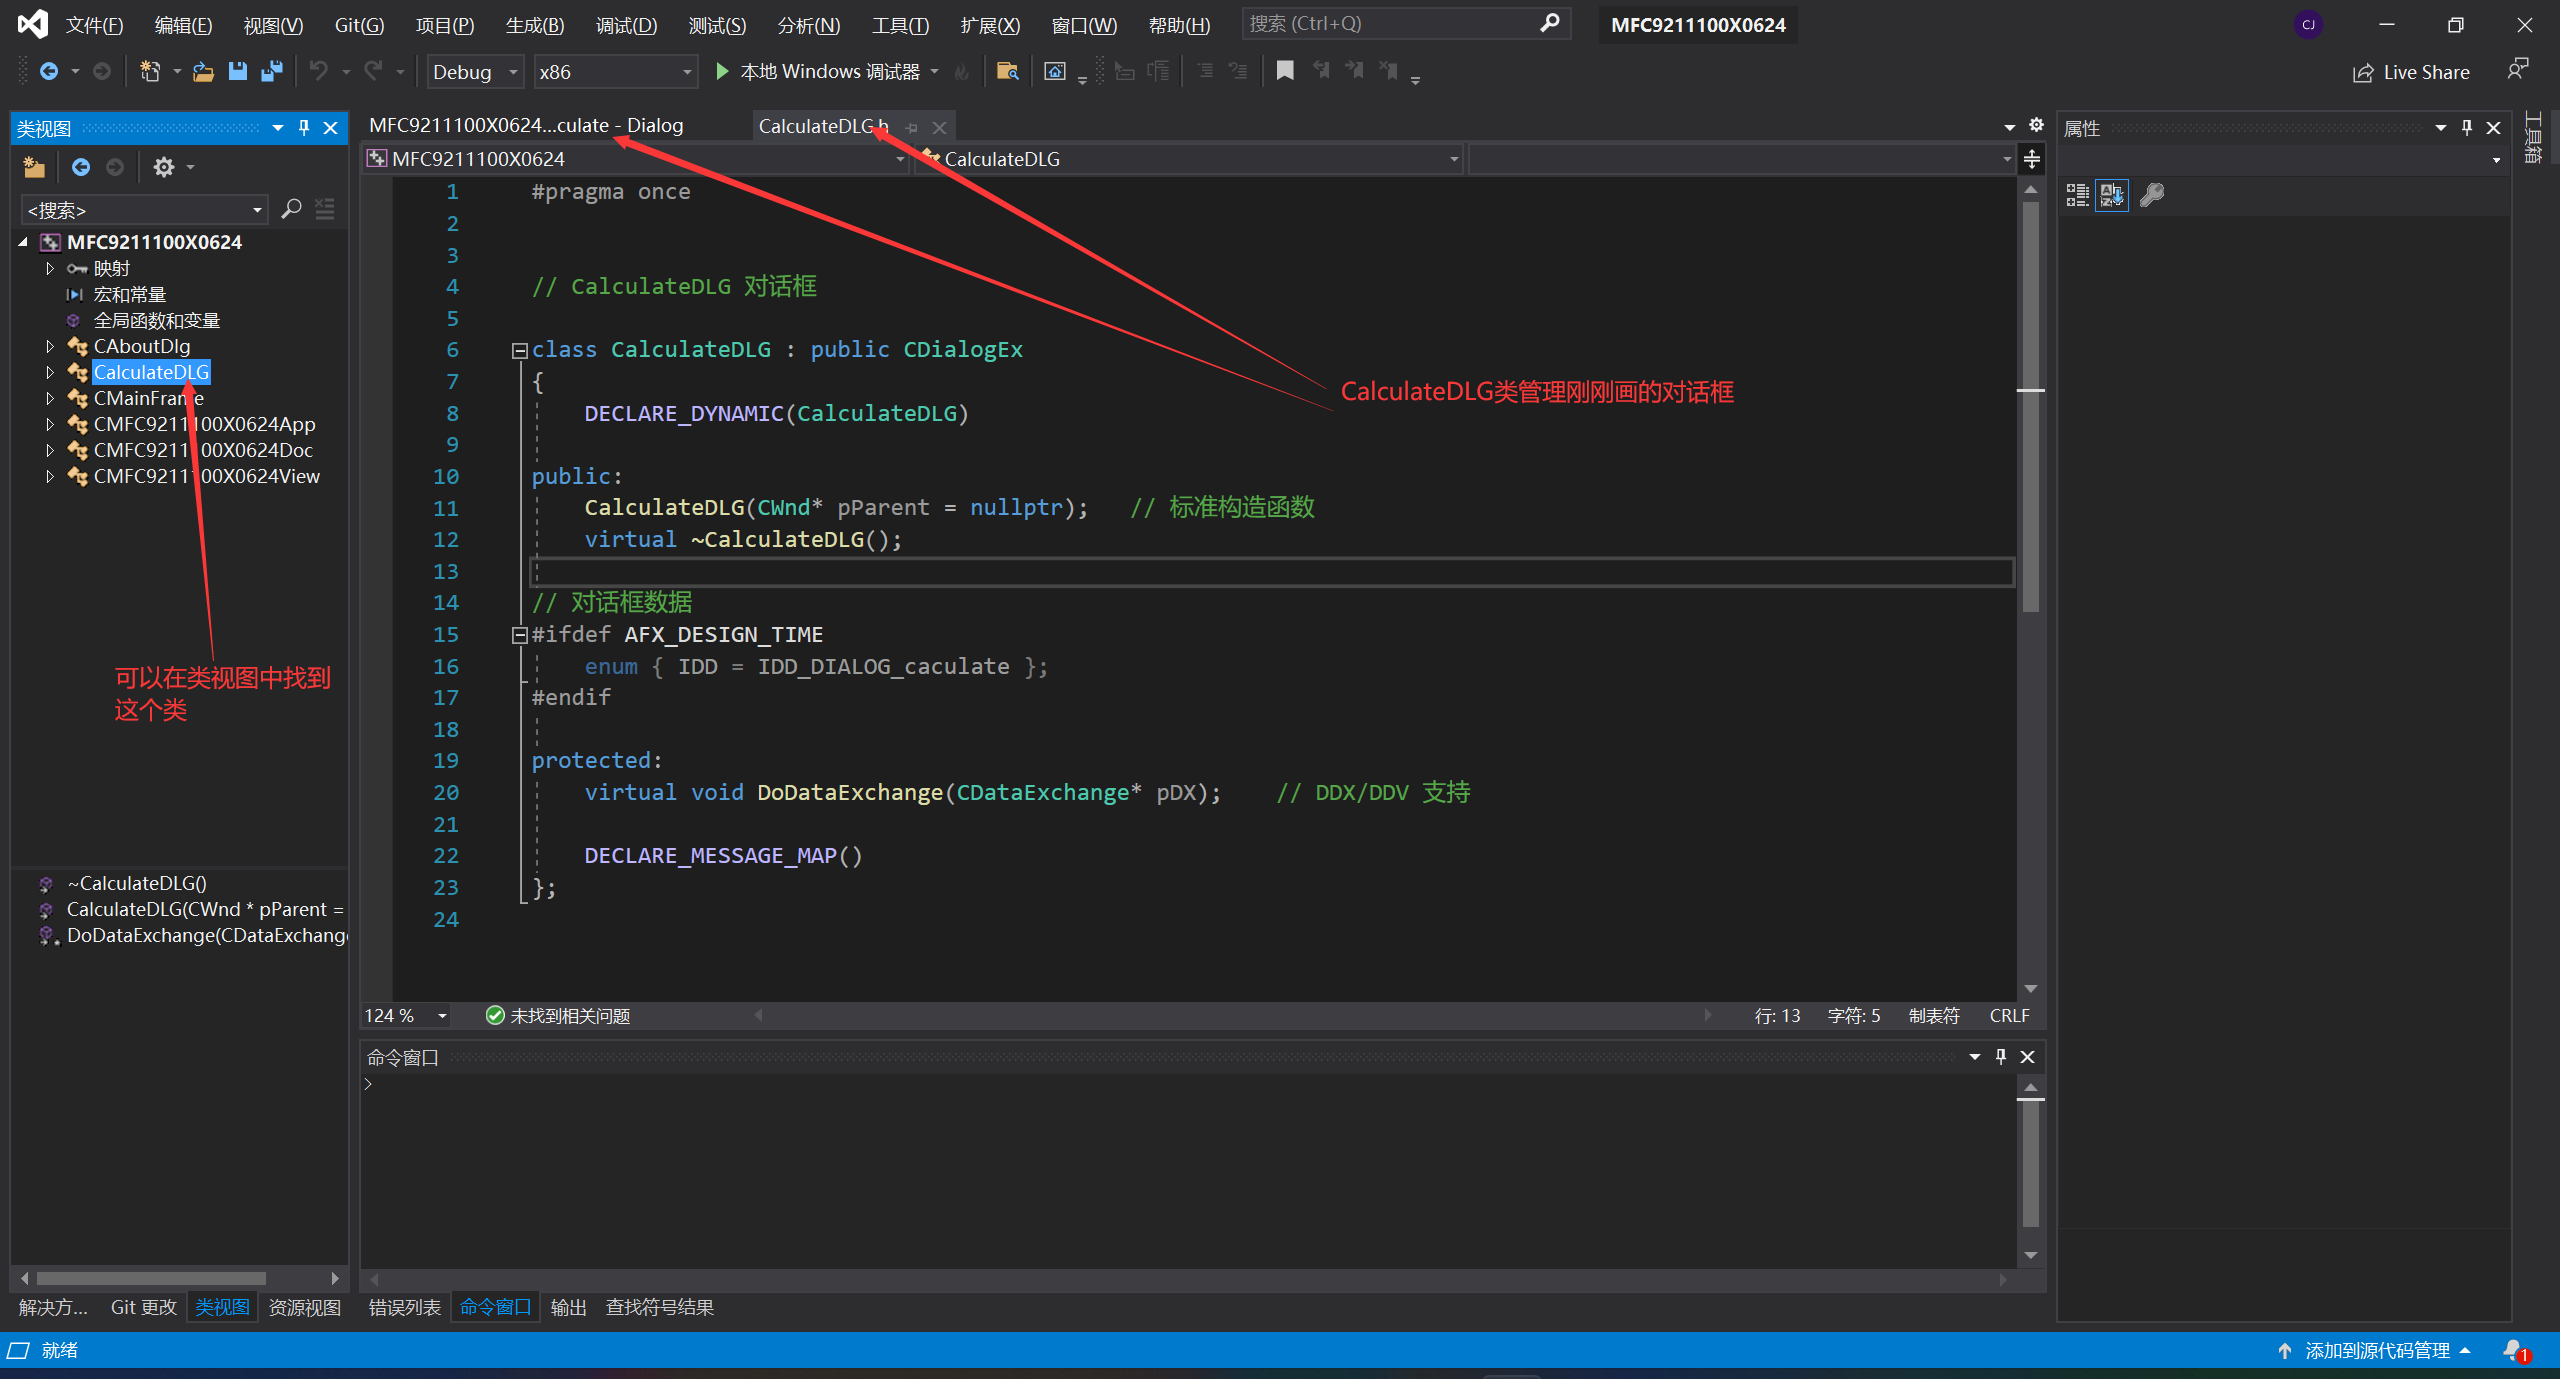Switch to the 资源视图 tab
2560x1379 pixels.
click(x=305, y=1307)
